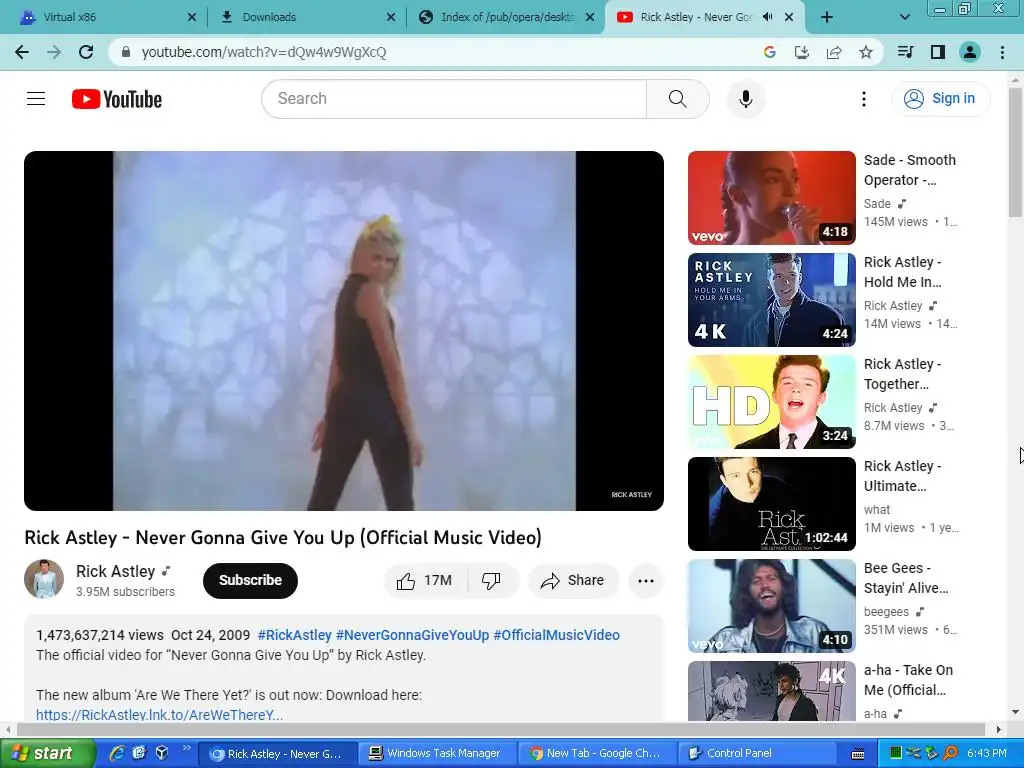Open tab search dropdown arrow
Image resolution: width=1024 pixels, height=768 pixels.
(904, 17)
